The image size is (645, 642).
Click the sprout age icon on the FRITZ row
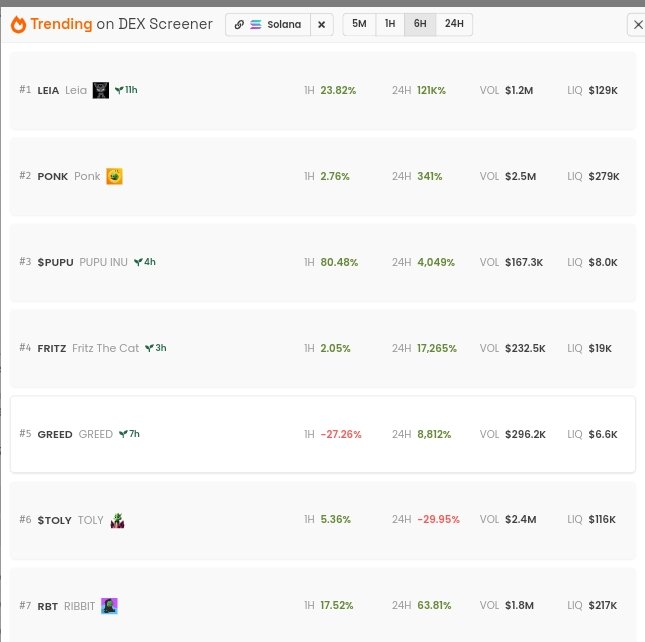149,348
